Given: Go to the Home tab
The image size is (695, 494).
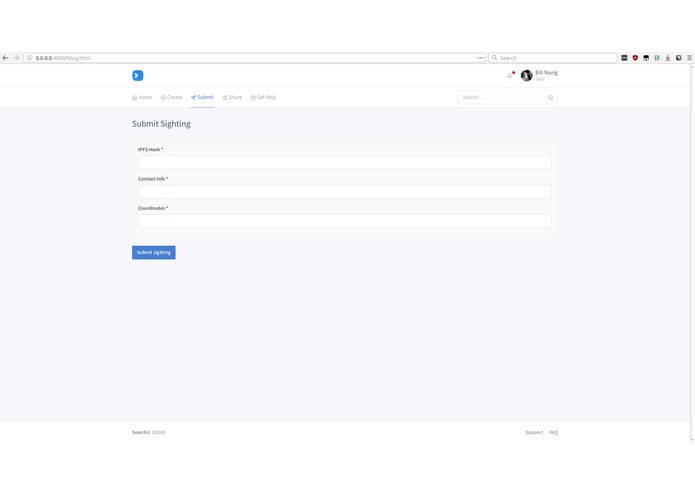Looking at the screenshot, I should [142, 97].
